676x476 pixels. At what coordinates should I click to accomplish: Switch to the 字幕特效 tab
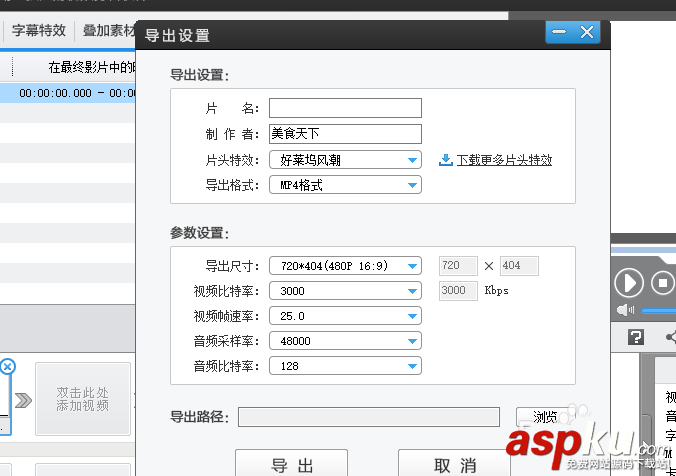coord(39,30)
